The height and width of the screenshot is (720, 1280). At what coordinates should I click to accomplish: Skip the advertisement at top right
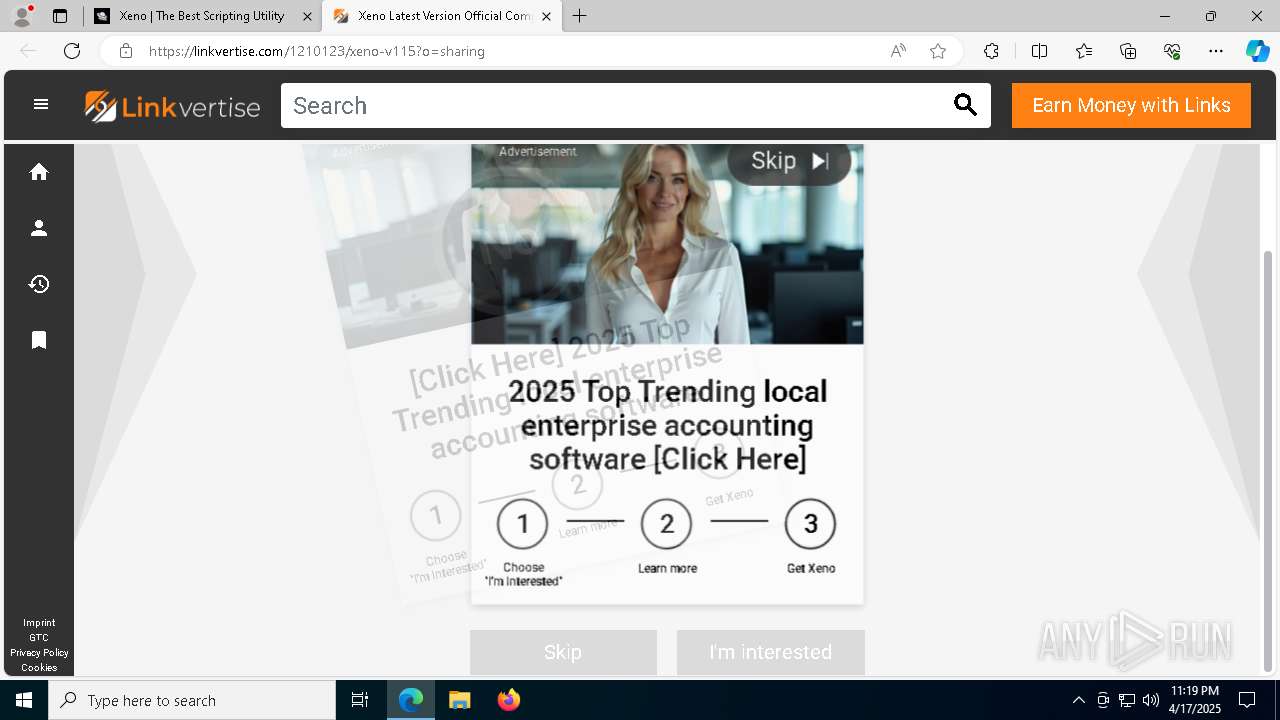coord(789,161)
